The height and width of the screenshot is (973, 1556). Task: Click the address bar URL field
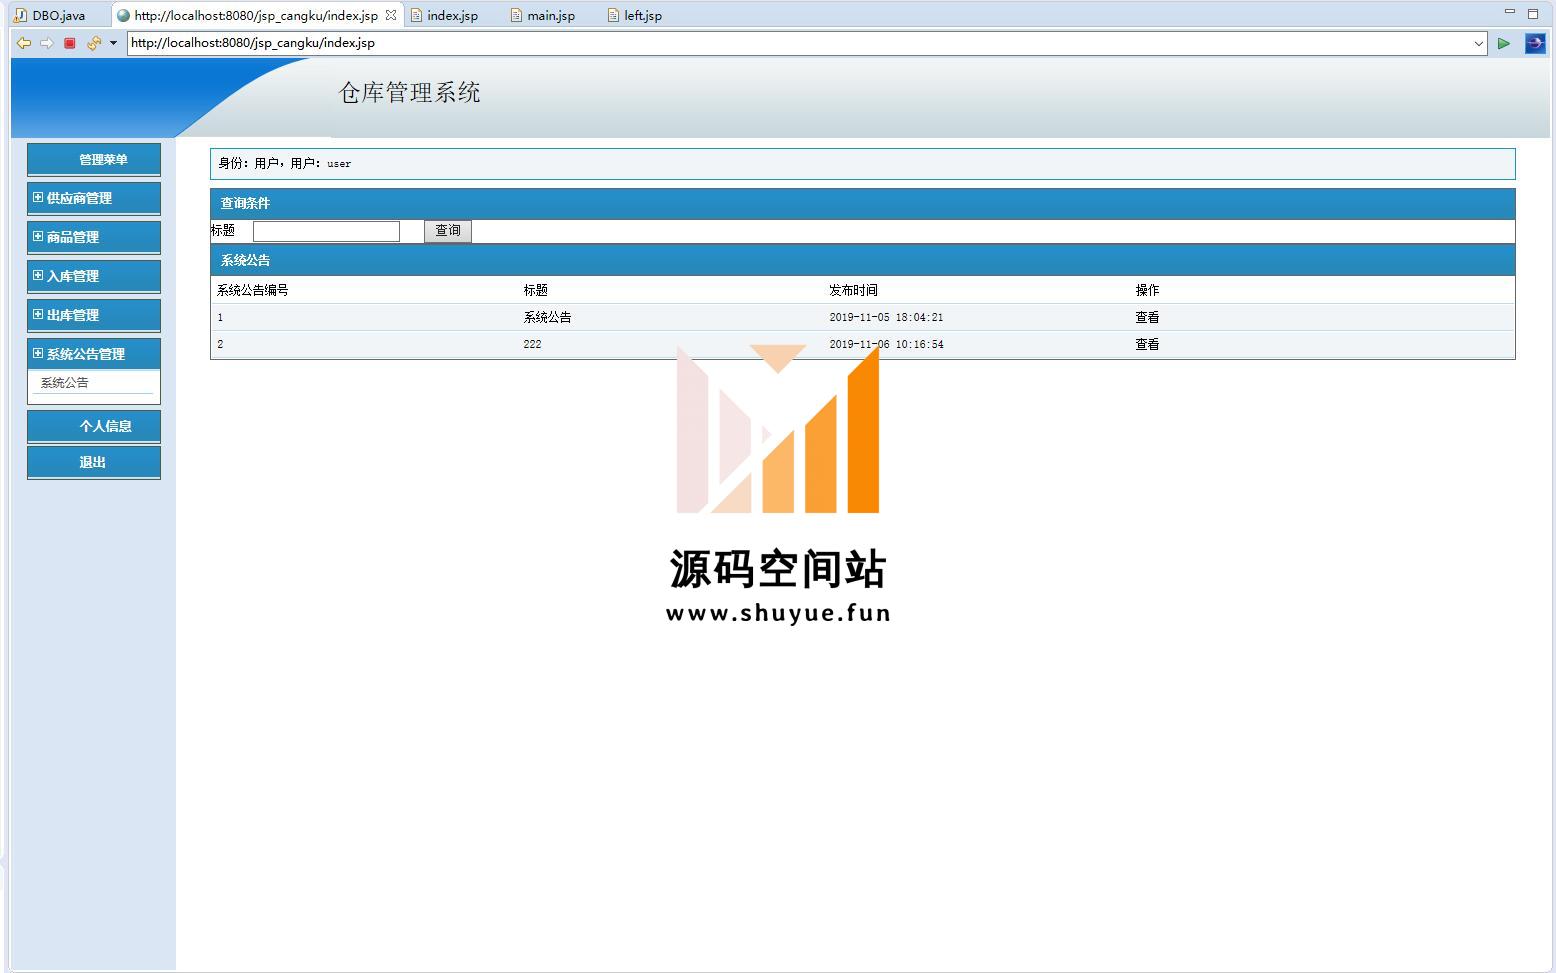pyautogui.click(x=799, y=43)
